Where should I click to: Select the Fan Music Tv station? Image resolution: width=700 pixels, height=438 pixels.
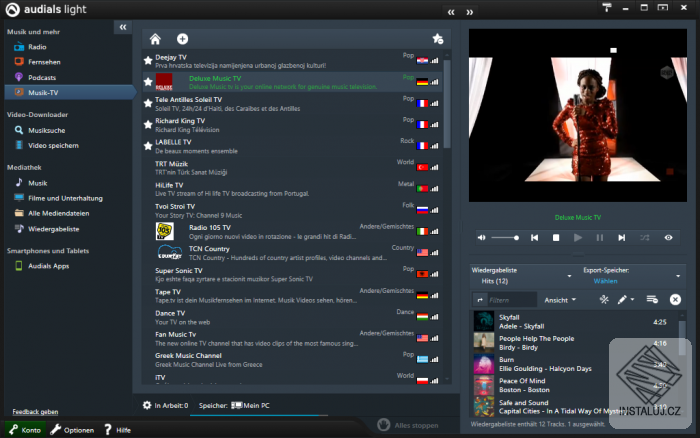(292, 339)
